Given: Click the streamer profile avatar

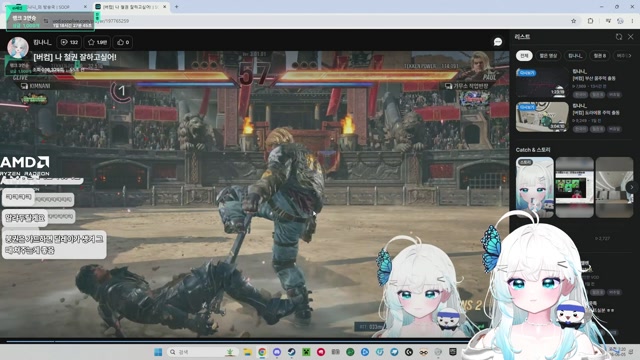Looking at the screenshot, I should (x=18, y=47).
